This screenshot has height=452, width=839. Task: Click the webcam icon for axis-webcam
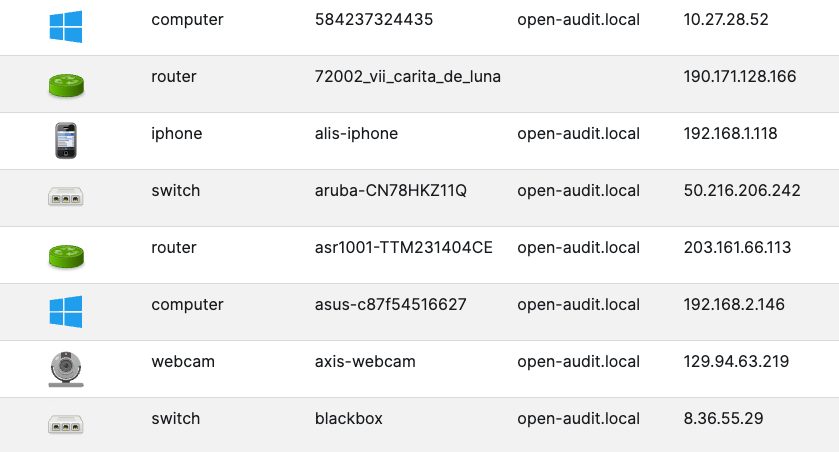66,369
